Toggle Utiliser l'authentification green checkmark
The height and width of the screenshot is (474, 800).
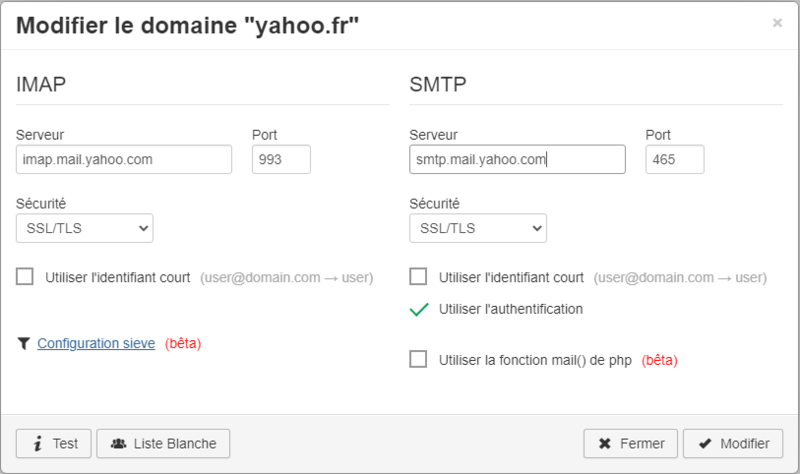[x=419, y=309]
